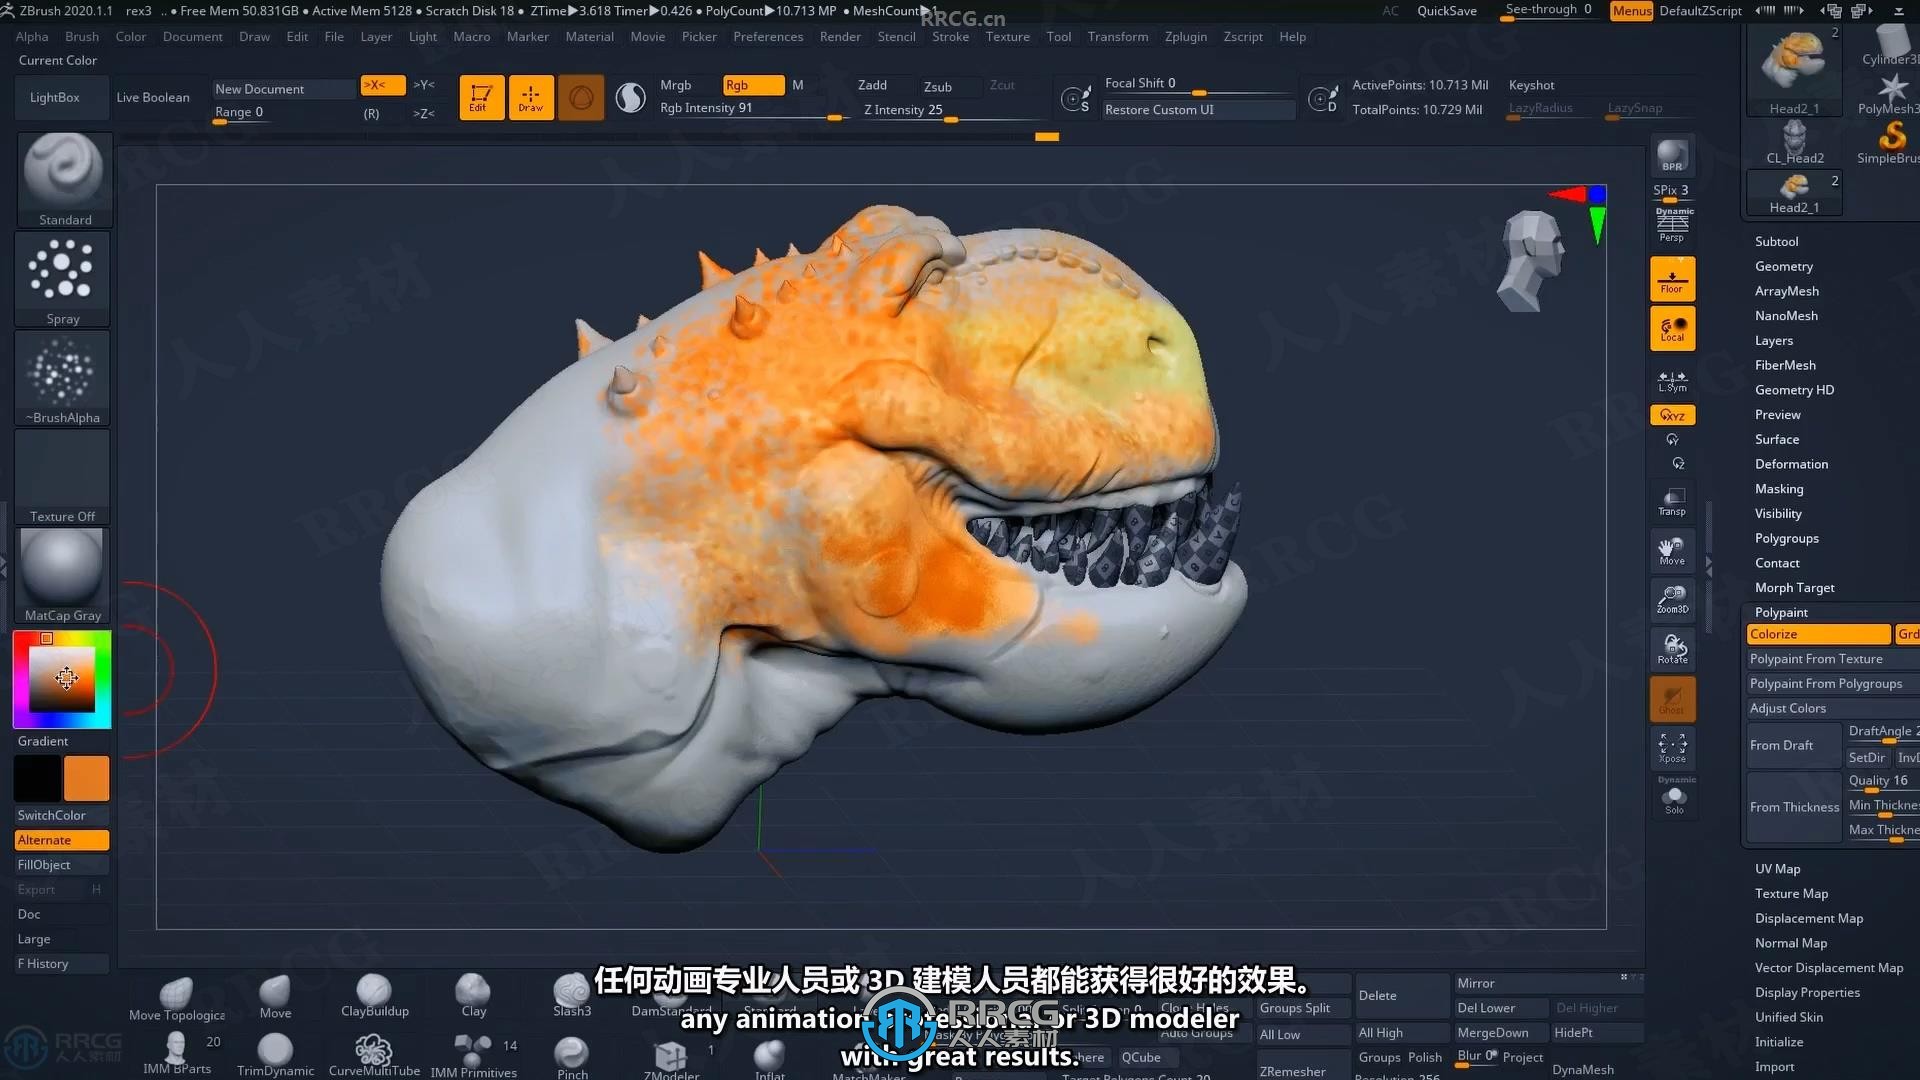Toggle Zadd sculpt mode

pos(872,85)
